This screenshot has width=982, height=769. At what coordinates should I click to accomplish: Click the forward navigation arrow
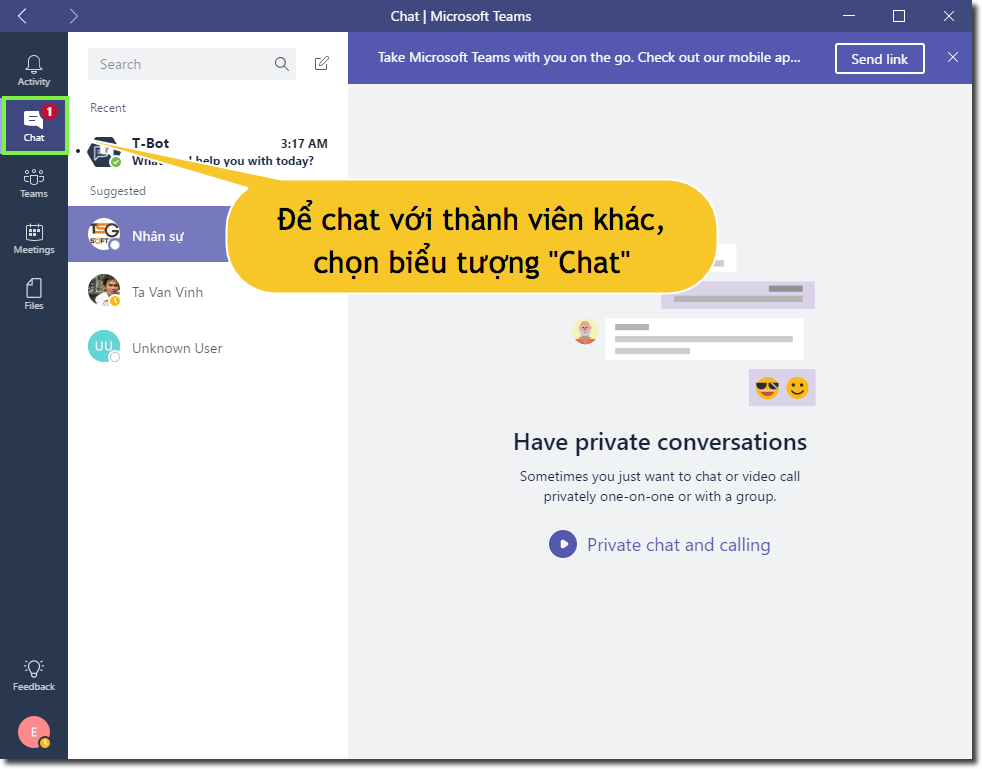(x=74, y=16)
